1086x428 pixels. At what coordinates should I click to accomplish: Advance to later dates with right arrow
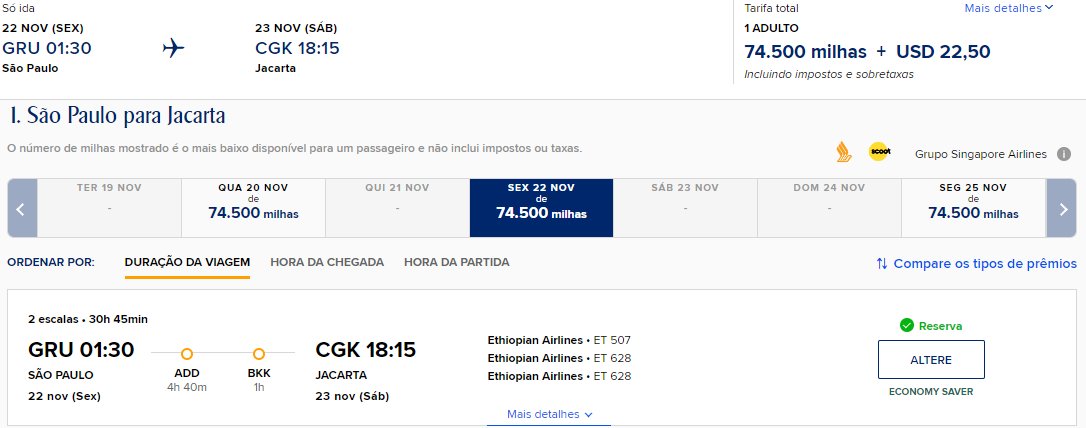[1062, 208]
